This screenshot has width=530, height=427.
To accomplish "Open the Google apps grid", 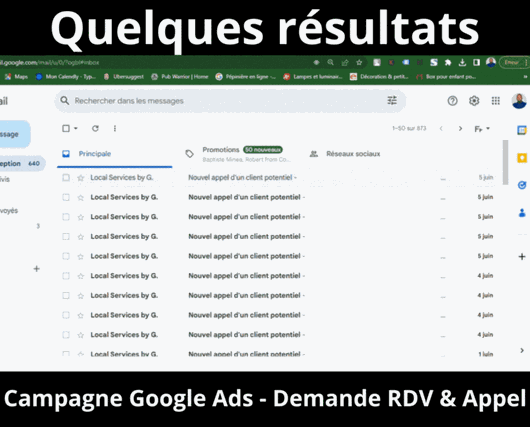I will (x=496, y=101).
